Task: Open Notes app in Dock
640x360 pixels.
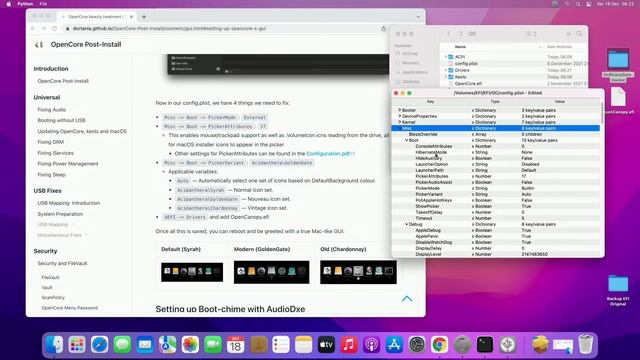Action: pos(304,345)
